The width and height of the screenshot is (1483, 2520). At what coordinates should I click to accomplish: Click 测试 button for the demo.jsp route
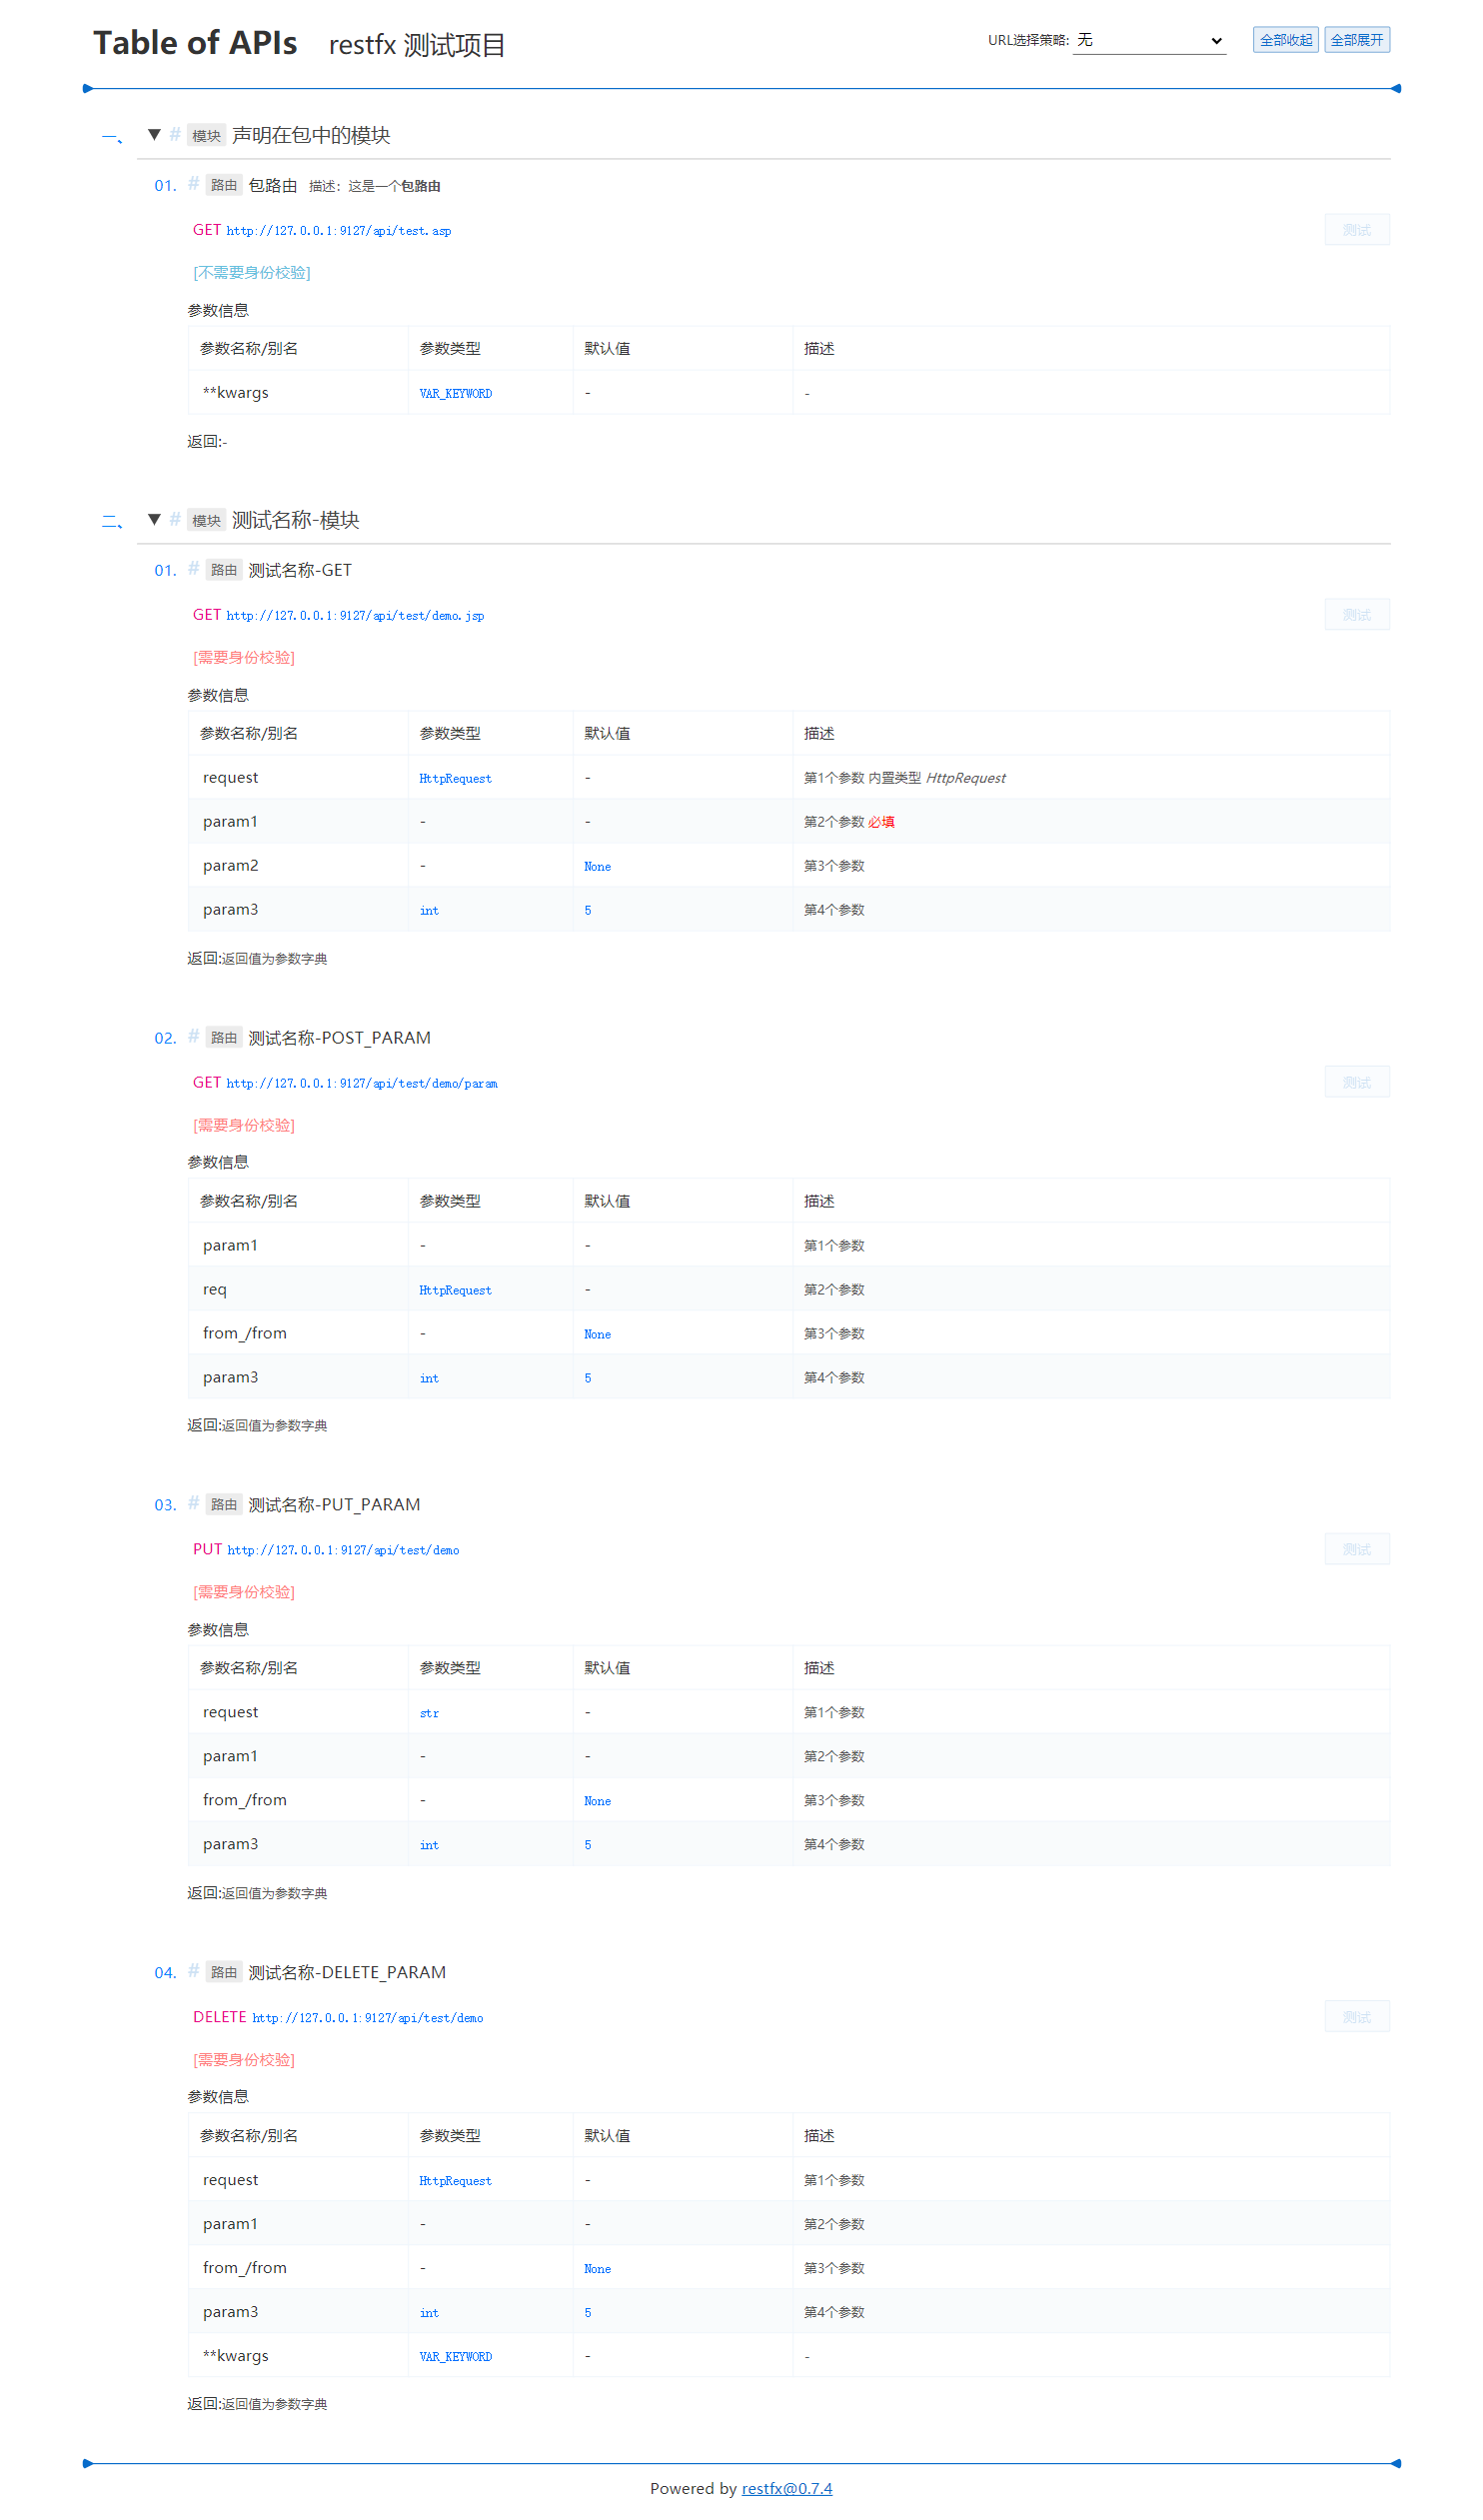point(1356,615)
